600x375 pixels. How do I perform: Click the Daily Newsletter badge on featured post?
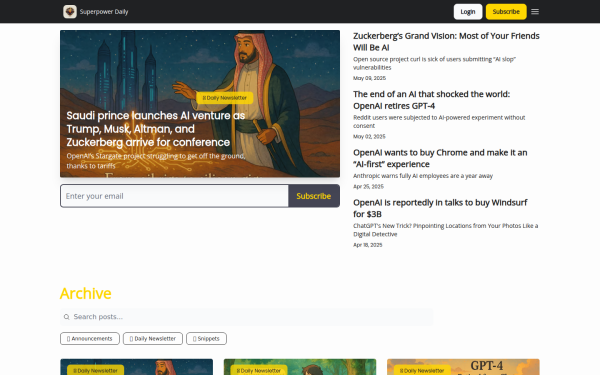[x=225, y=98]
